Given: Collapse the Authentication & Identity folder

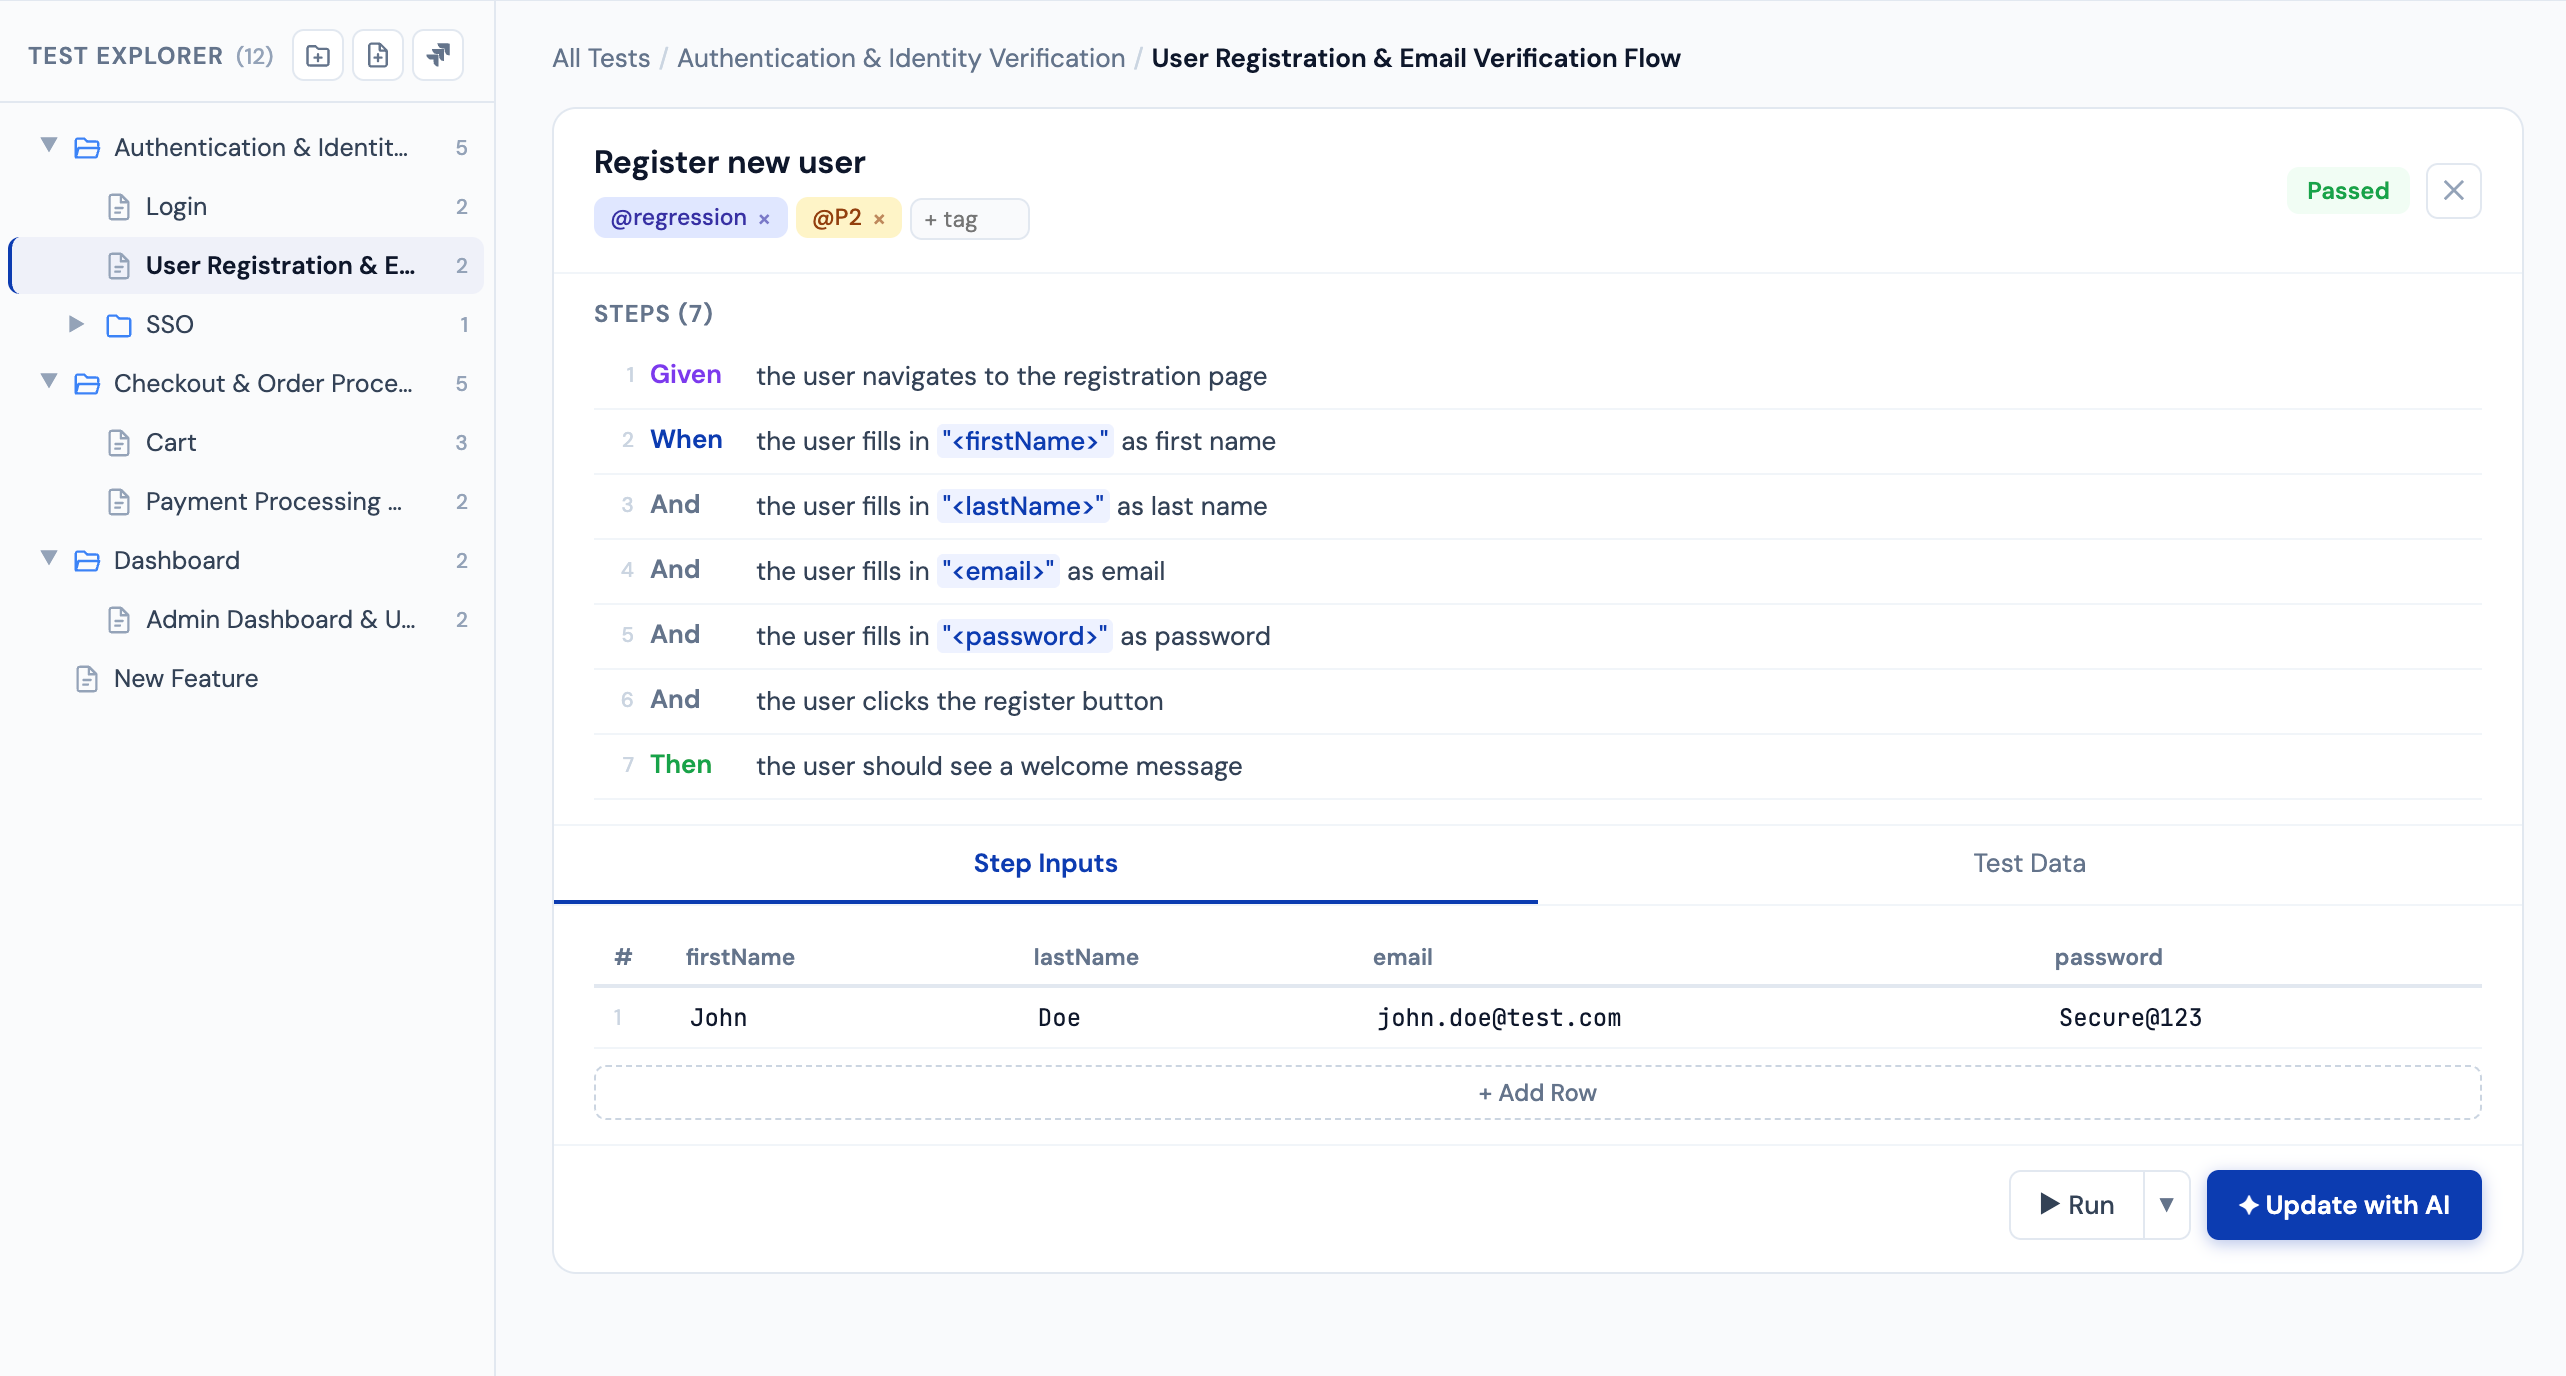Looking at the screenshot, I should (x=48, y=146).
